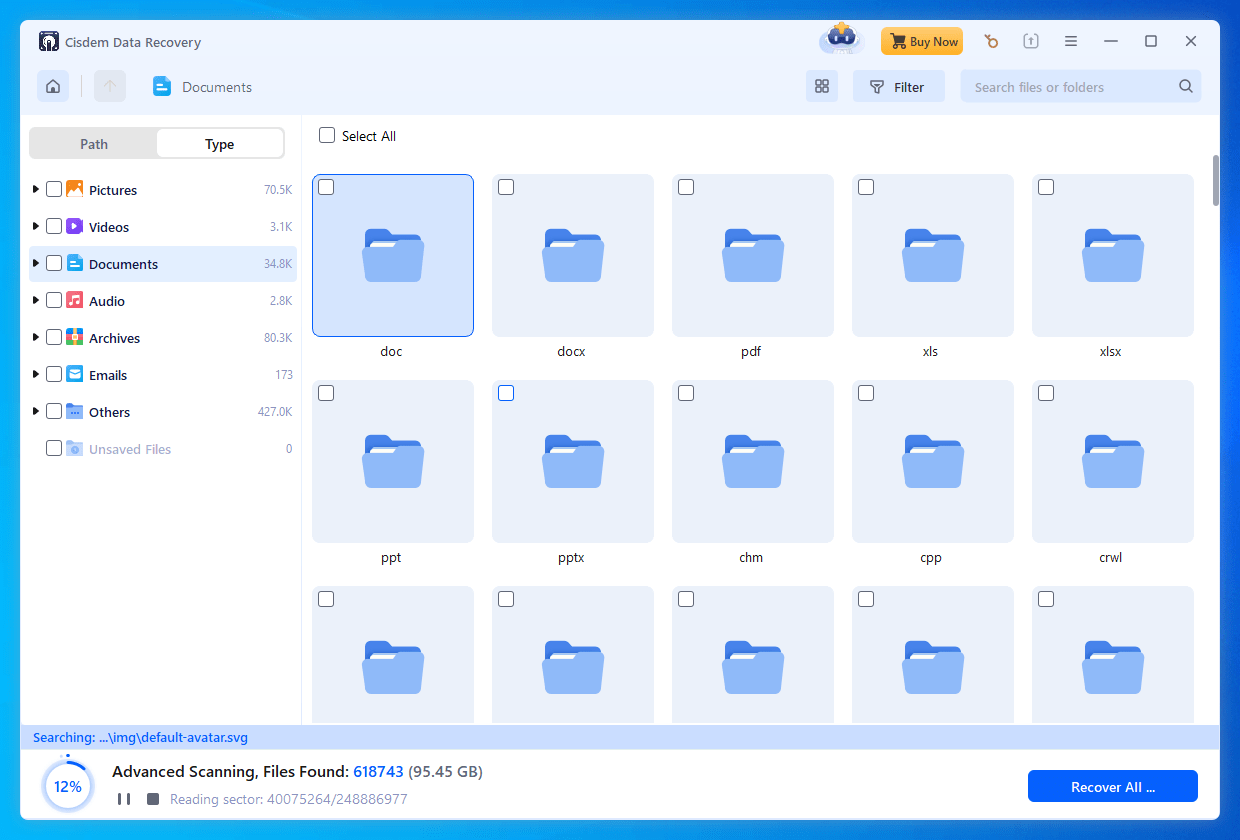The width and height of the screenshot is (1240, 840).
Task: Select the Documents category label
Action: (x=123, y=264)
